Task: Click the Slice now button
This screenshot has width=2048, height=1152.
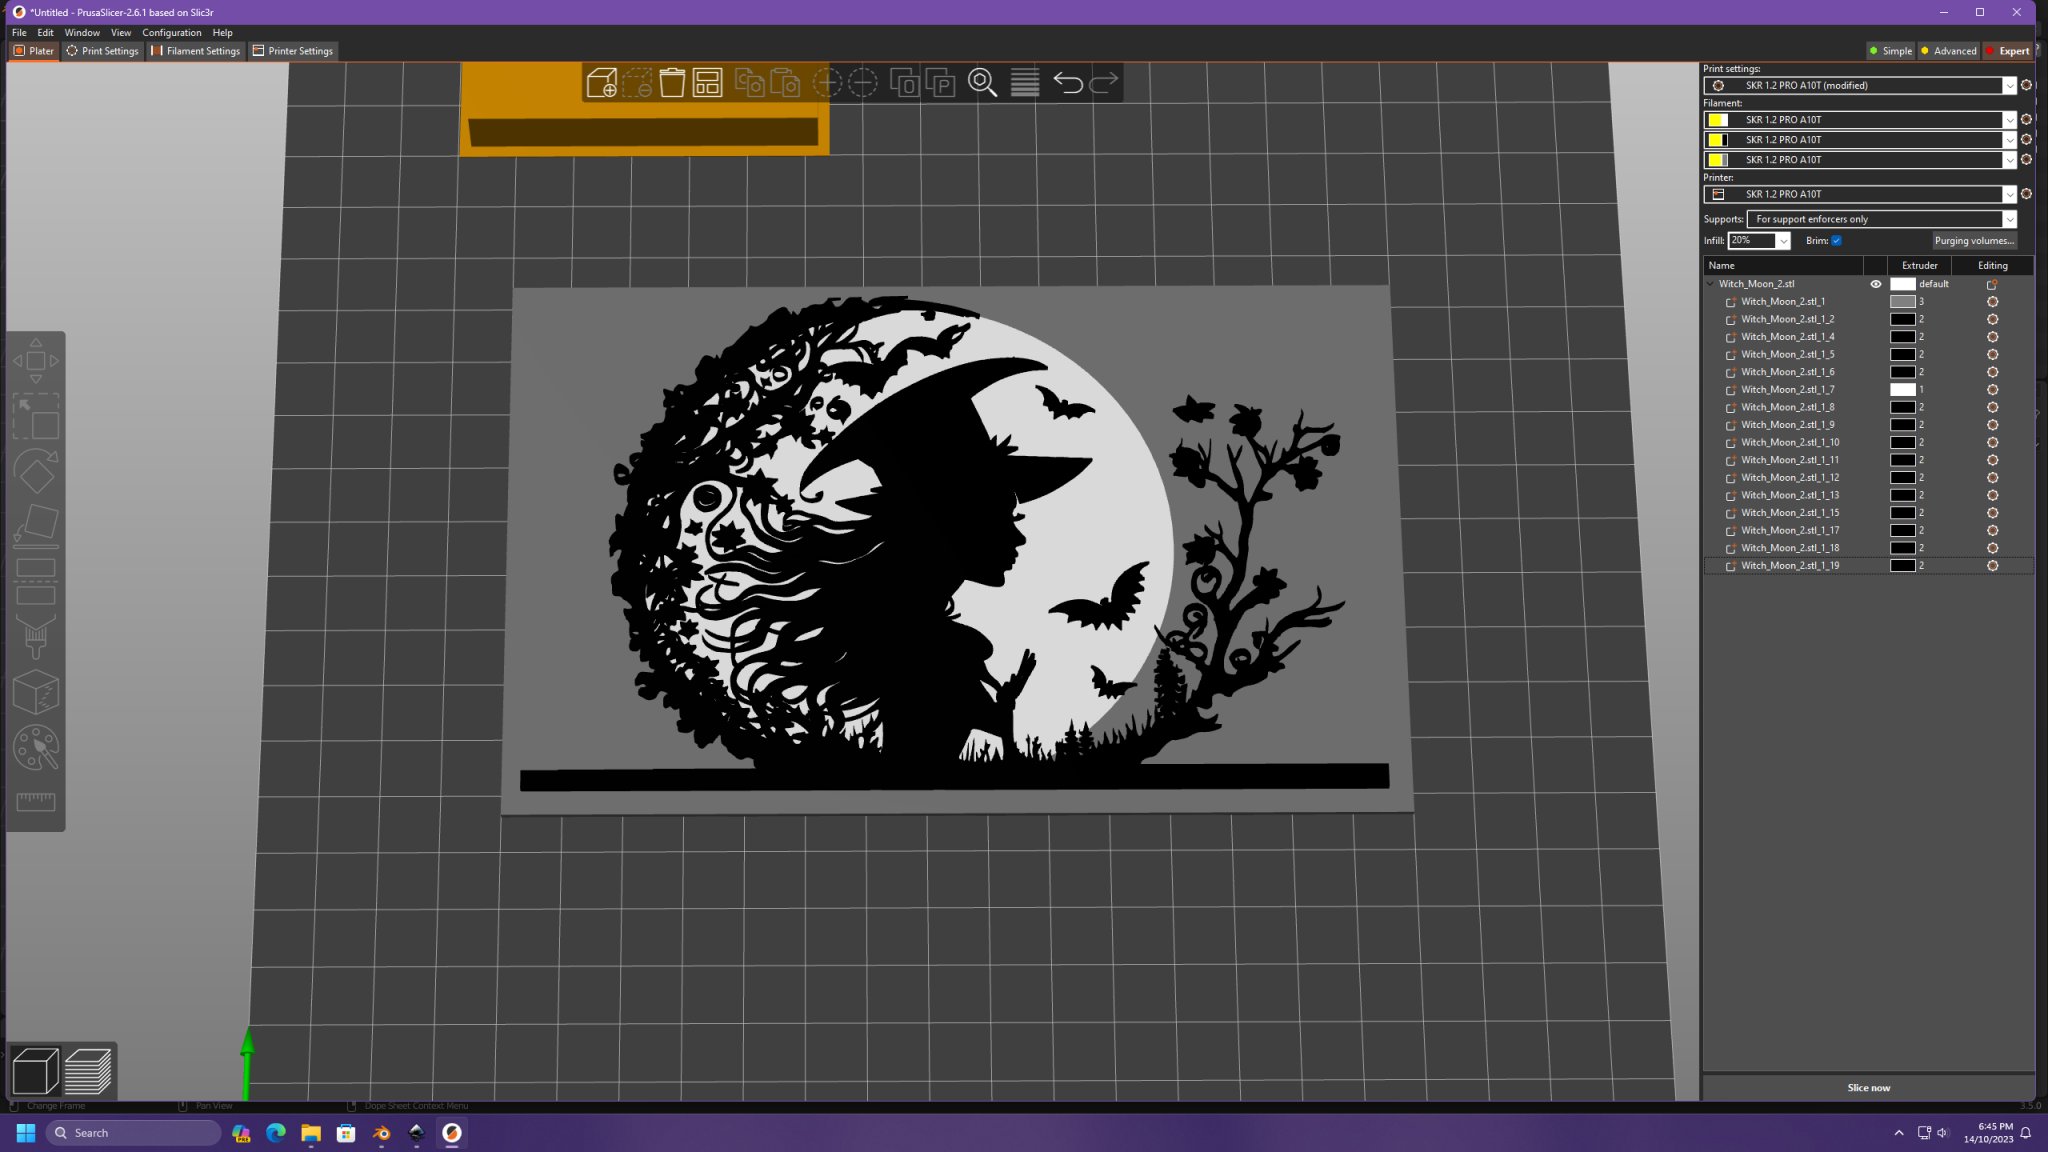Action: (x=1867, y=1088)
